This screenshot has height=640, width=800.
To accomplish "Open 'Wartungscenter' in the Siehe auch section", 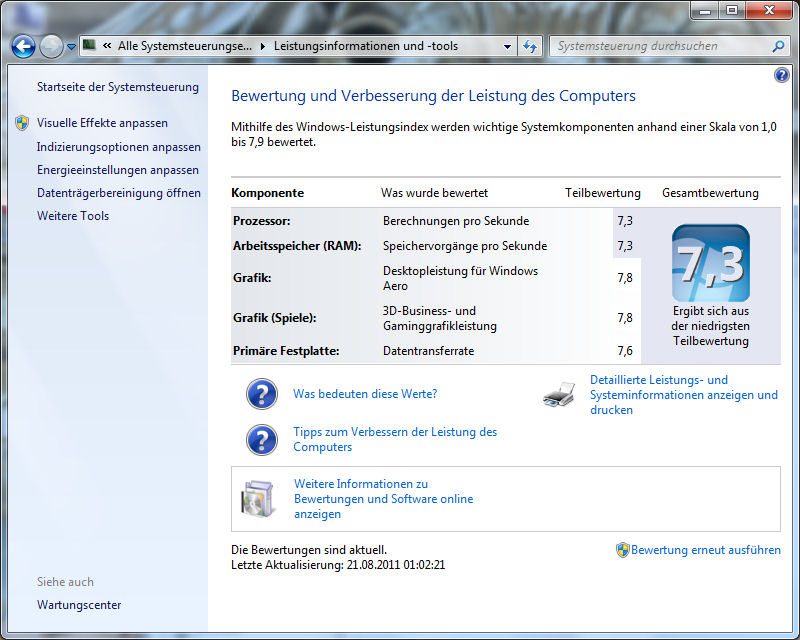I will click(x=79, y=605).
